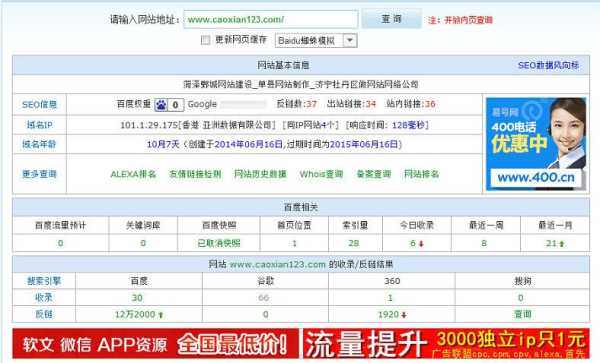Open the www.caoxian123.com link in results header
Viewport: 600px width, 363px height.
click(x=277, y=264)
